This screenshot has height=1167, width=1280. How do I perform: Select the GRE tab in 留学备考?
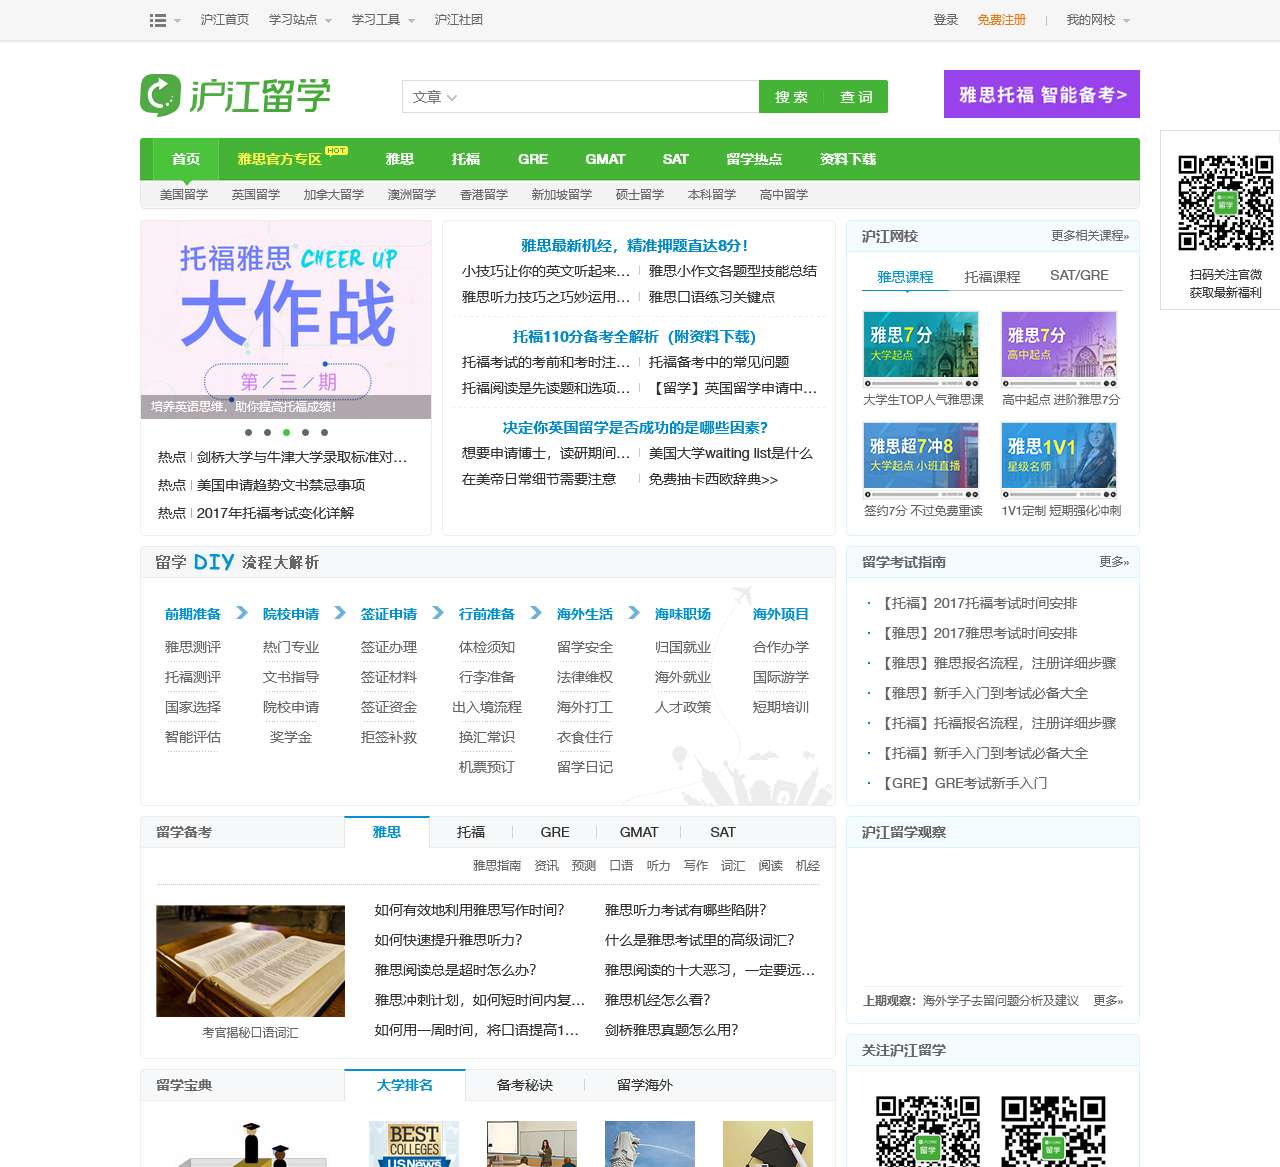tap(555, 832)
